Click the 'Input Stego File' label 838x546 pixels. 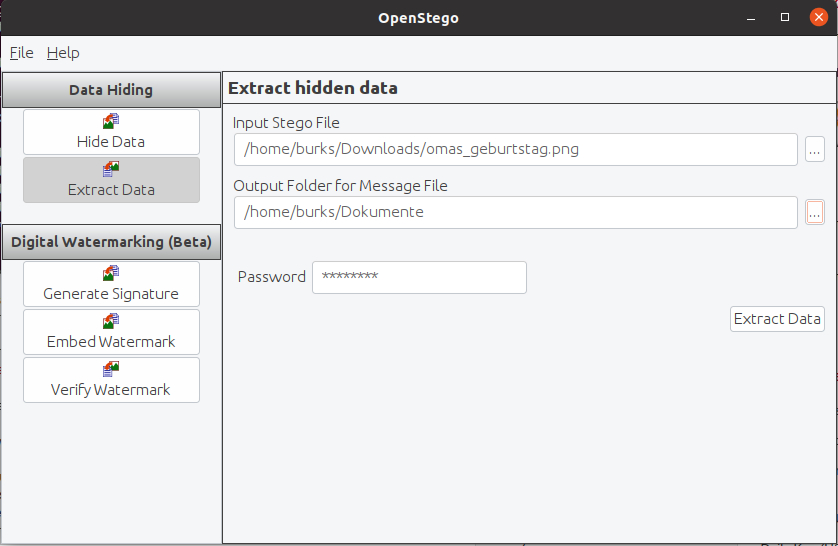point(286,123)
